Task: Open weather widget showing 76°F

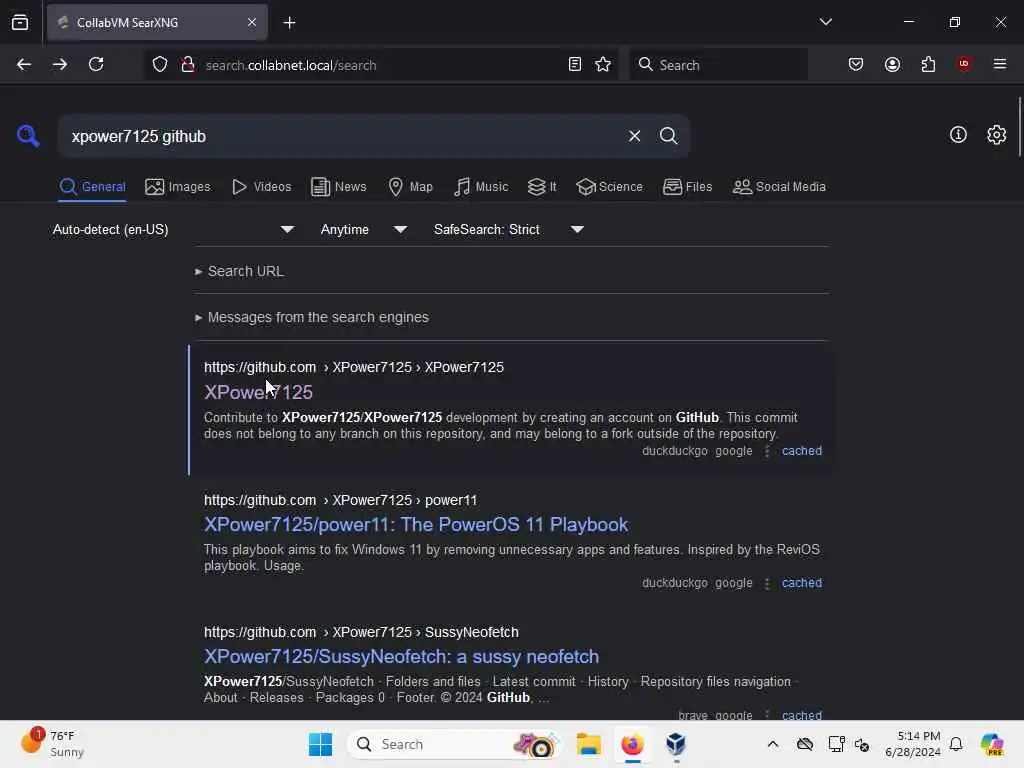Action: 52,743
